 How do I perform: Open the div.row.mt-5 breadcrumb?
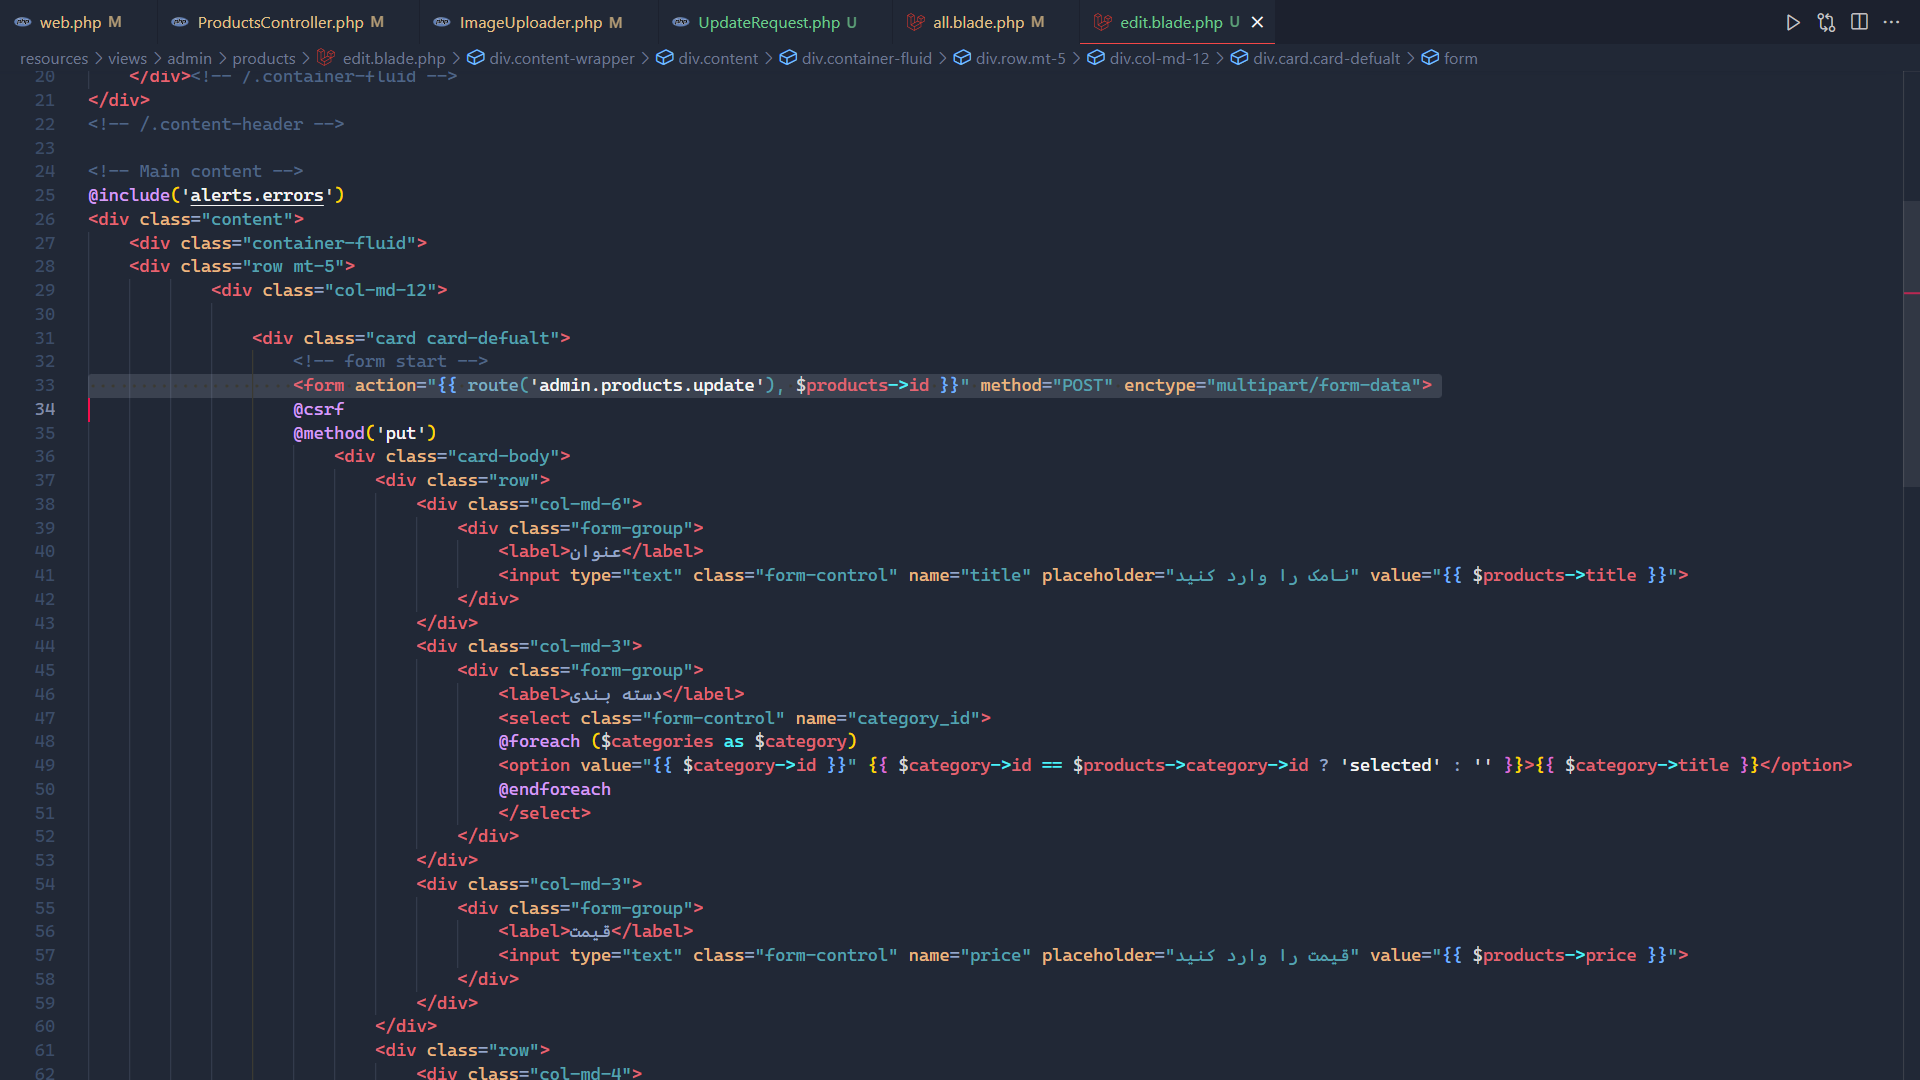(1020, 58)
